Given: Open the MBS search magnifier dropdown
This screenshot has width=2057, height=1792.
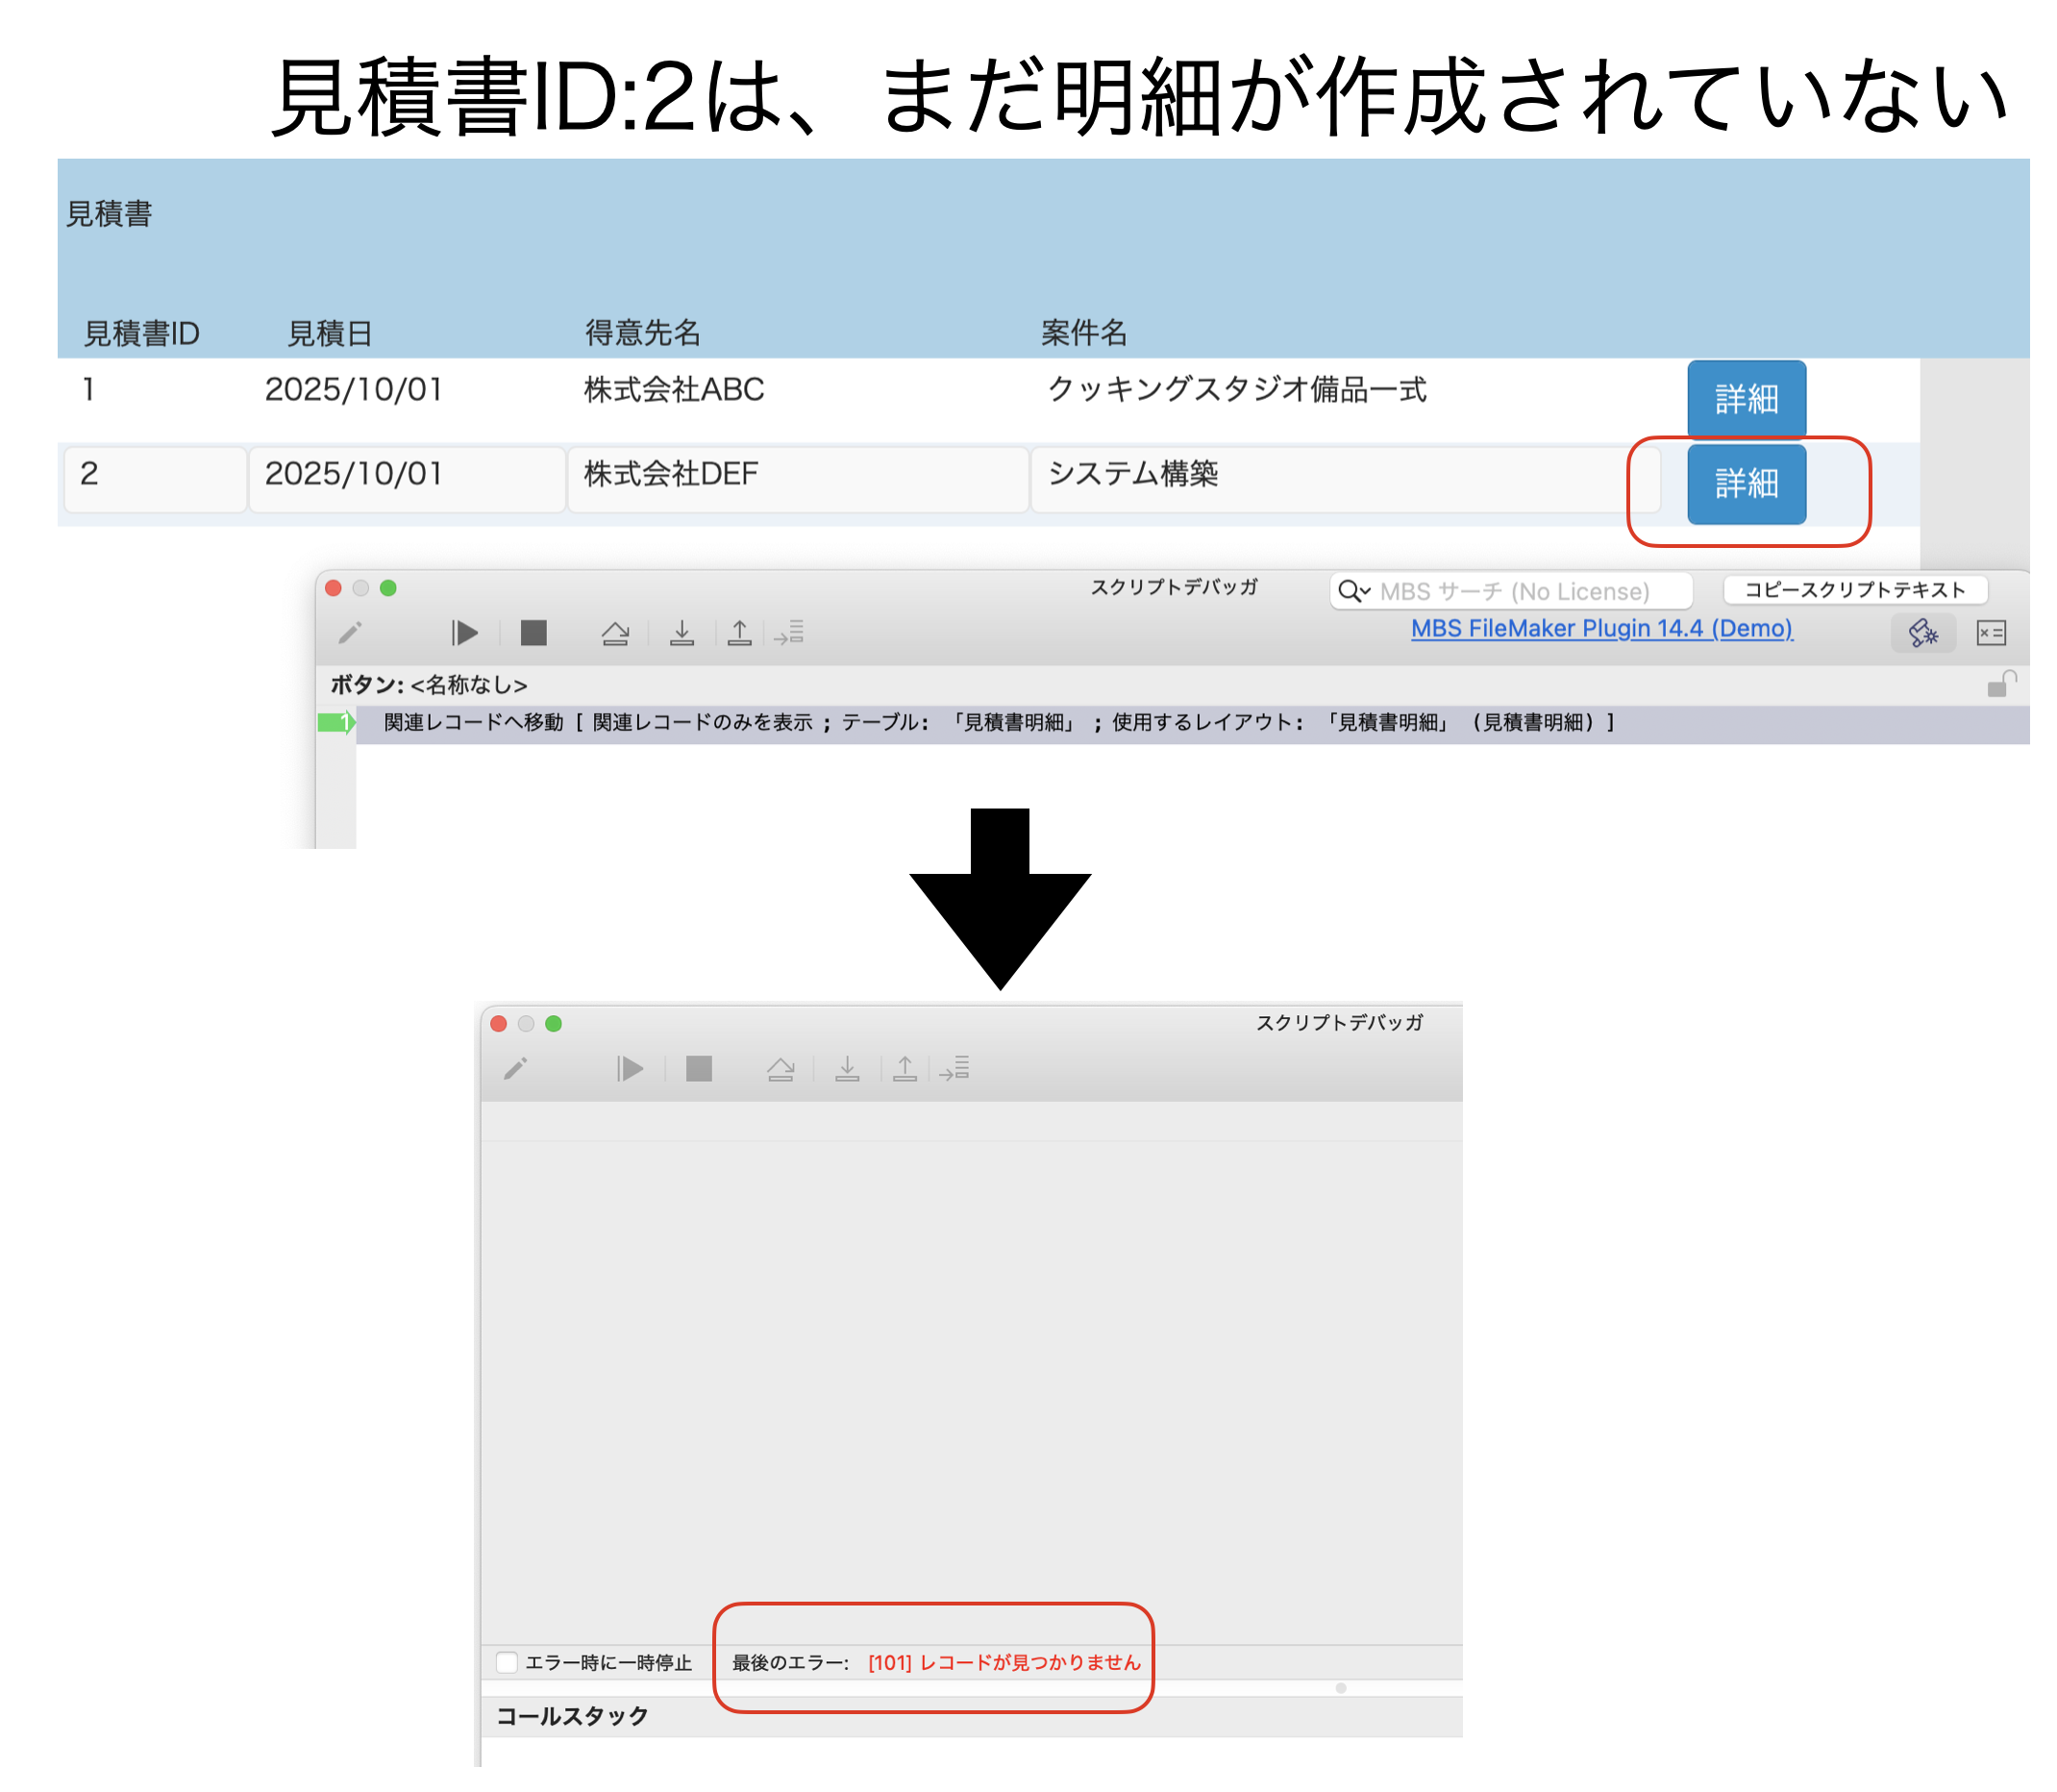Looking at the screenshot, I should coord(1354,591).
